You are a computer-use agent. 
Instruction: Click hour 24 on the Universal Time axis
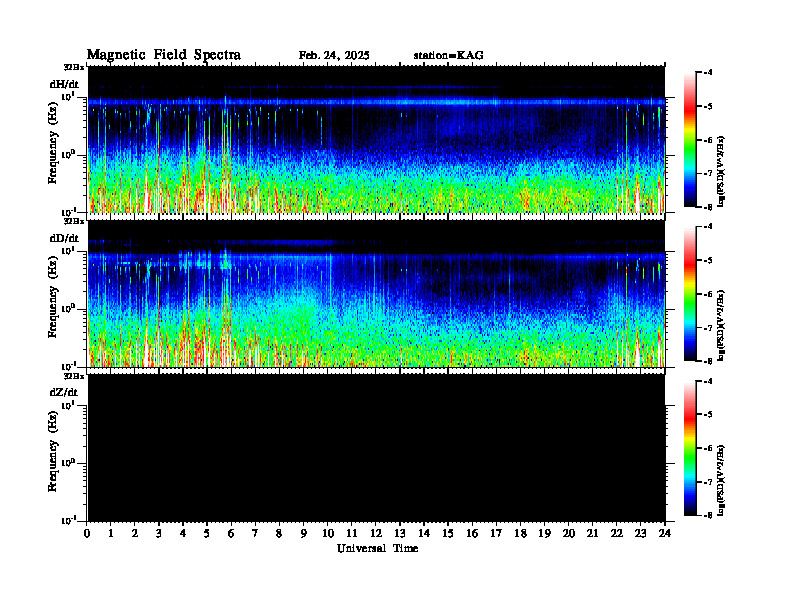coord(665,534)
